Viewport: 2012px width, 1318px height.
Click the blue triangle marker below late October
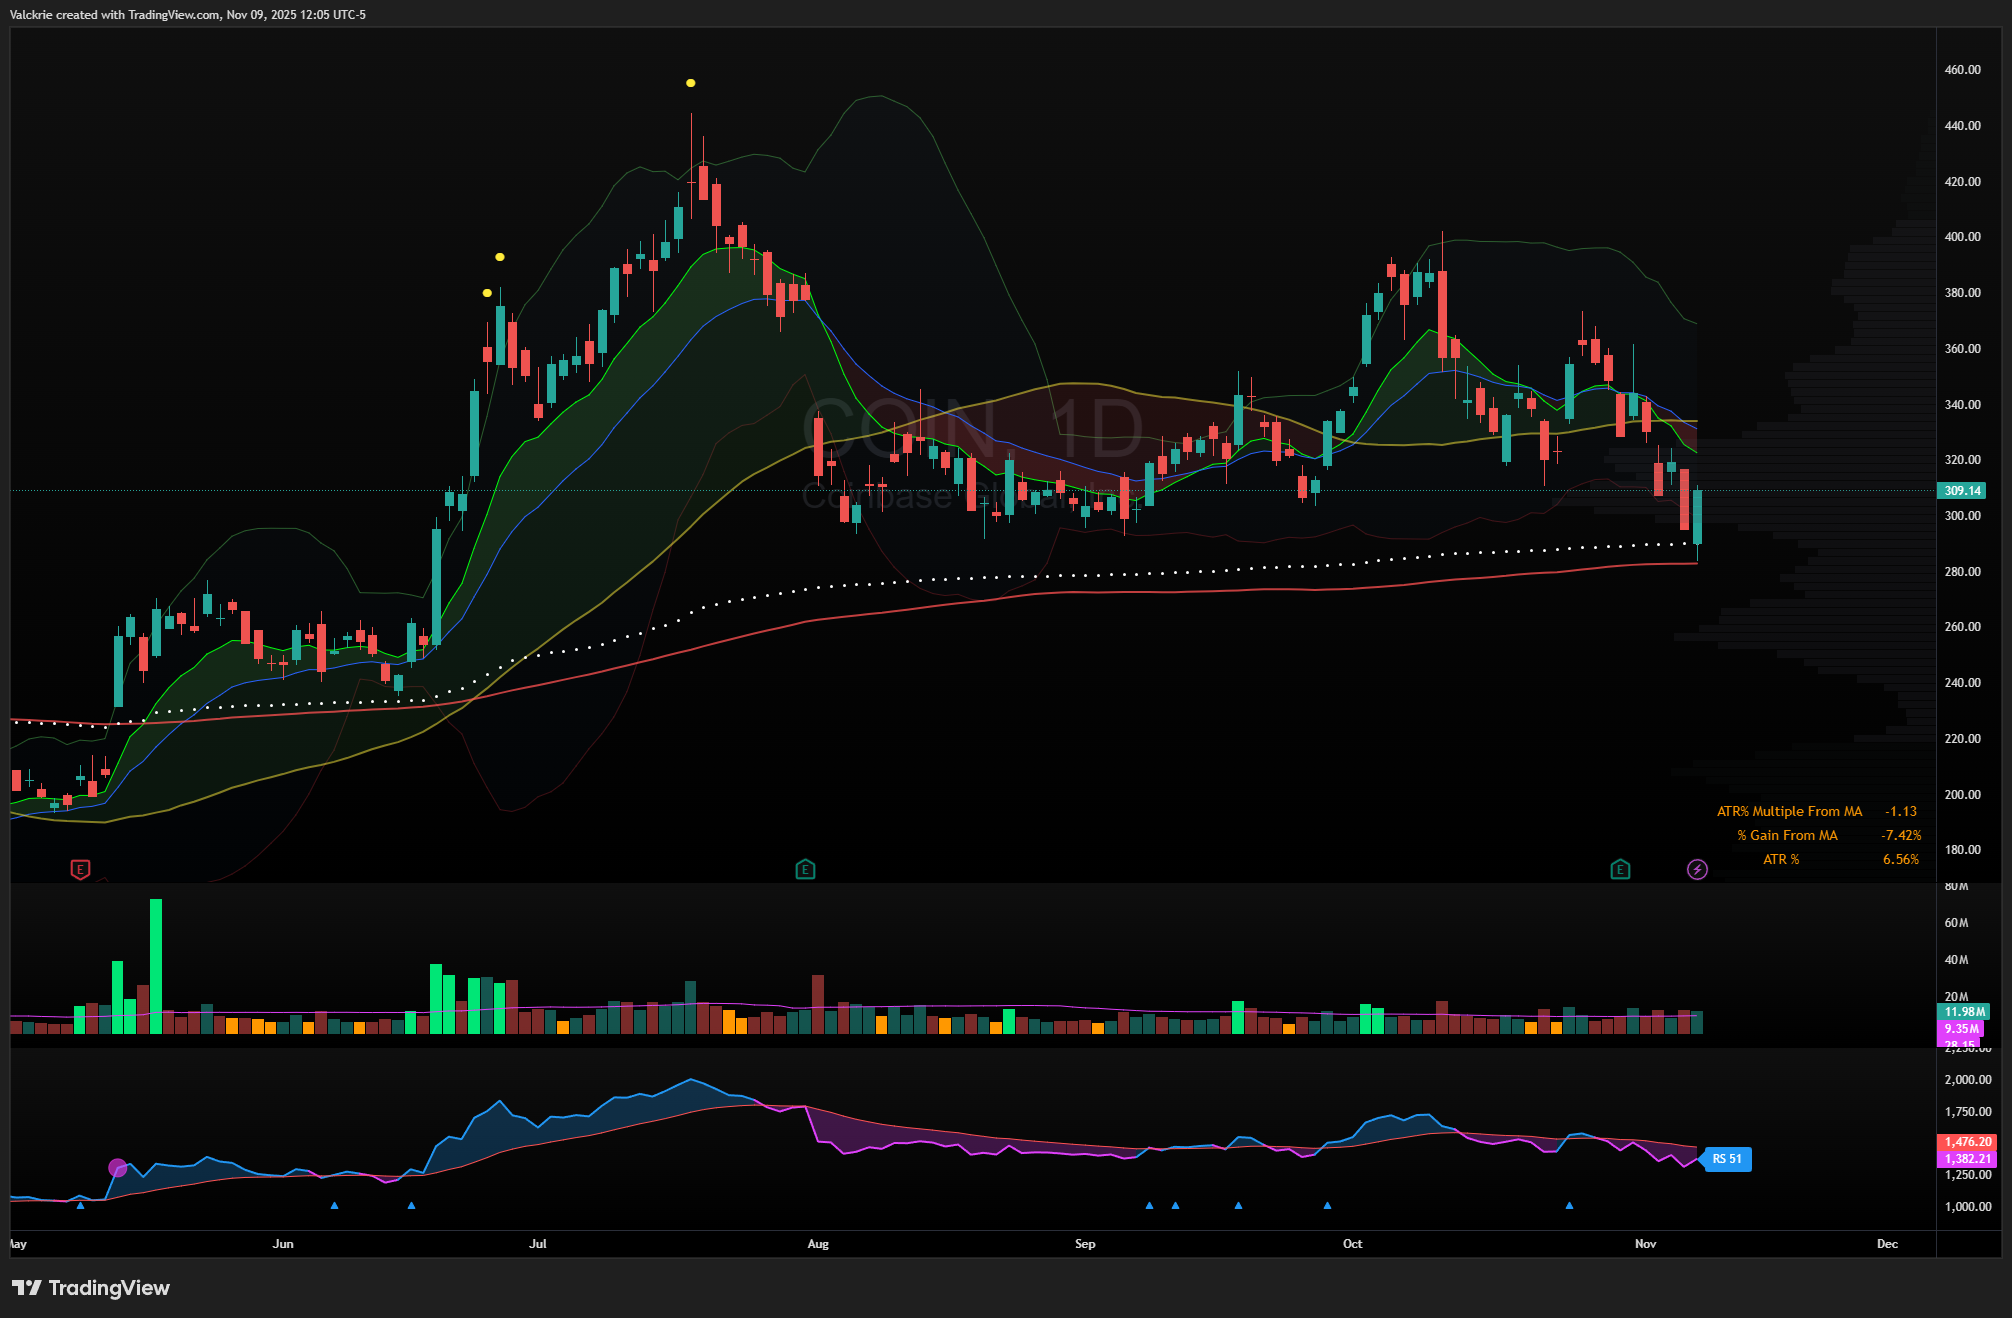pyautogui.click(x=1569, y=1206)
